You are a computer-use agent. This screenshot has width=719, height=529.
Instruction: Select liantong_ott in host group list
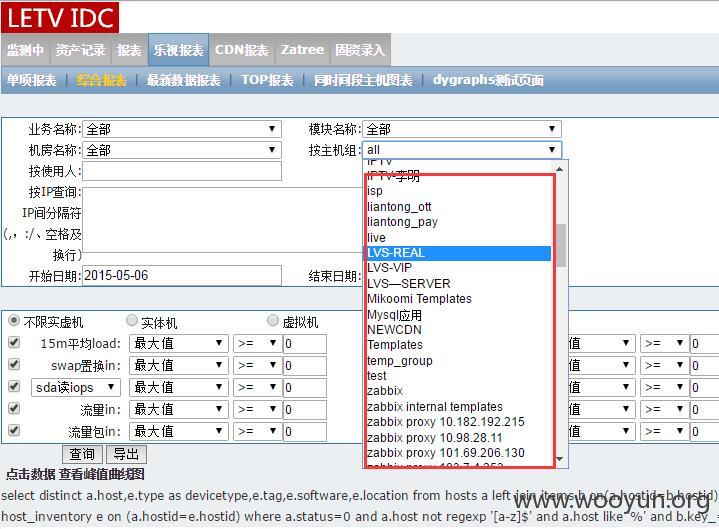(459, 207)
